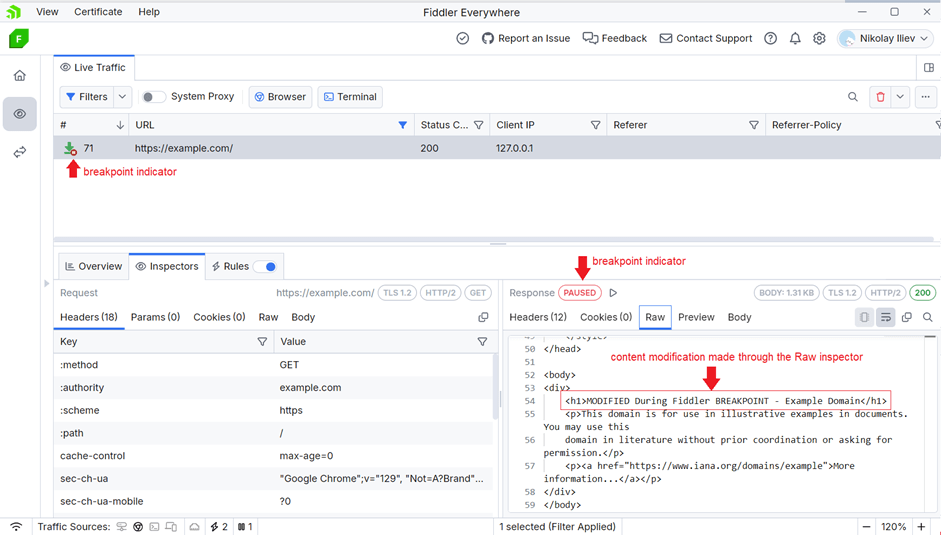Click the resume arrow next to PAUSED
The height and width of the screenshot is (535, 941).
point(613,293)
